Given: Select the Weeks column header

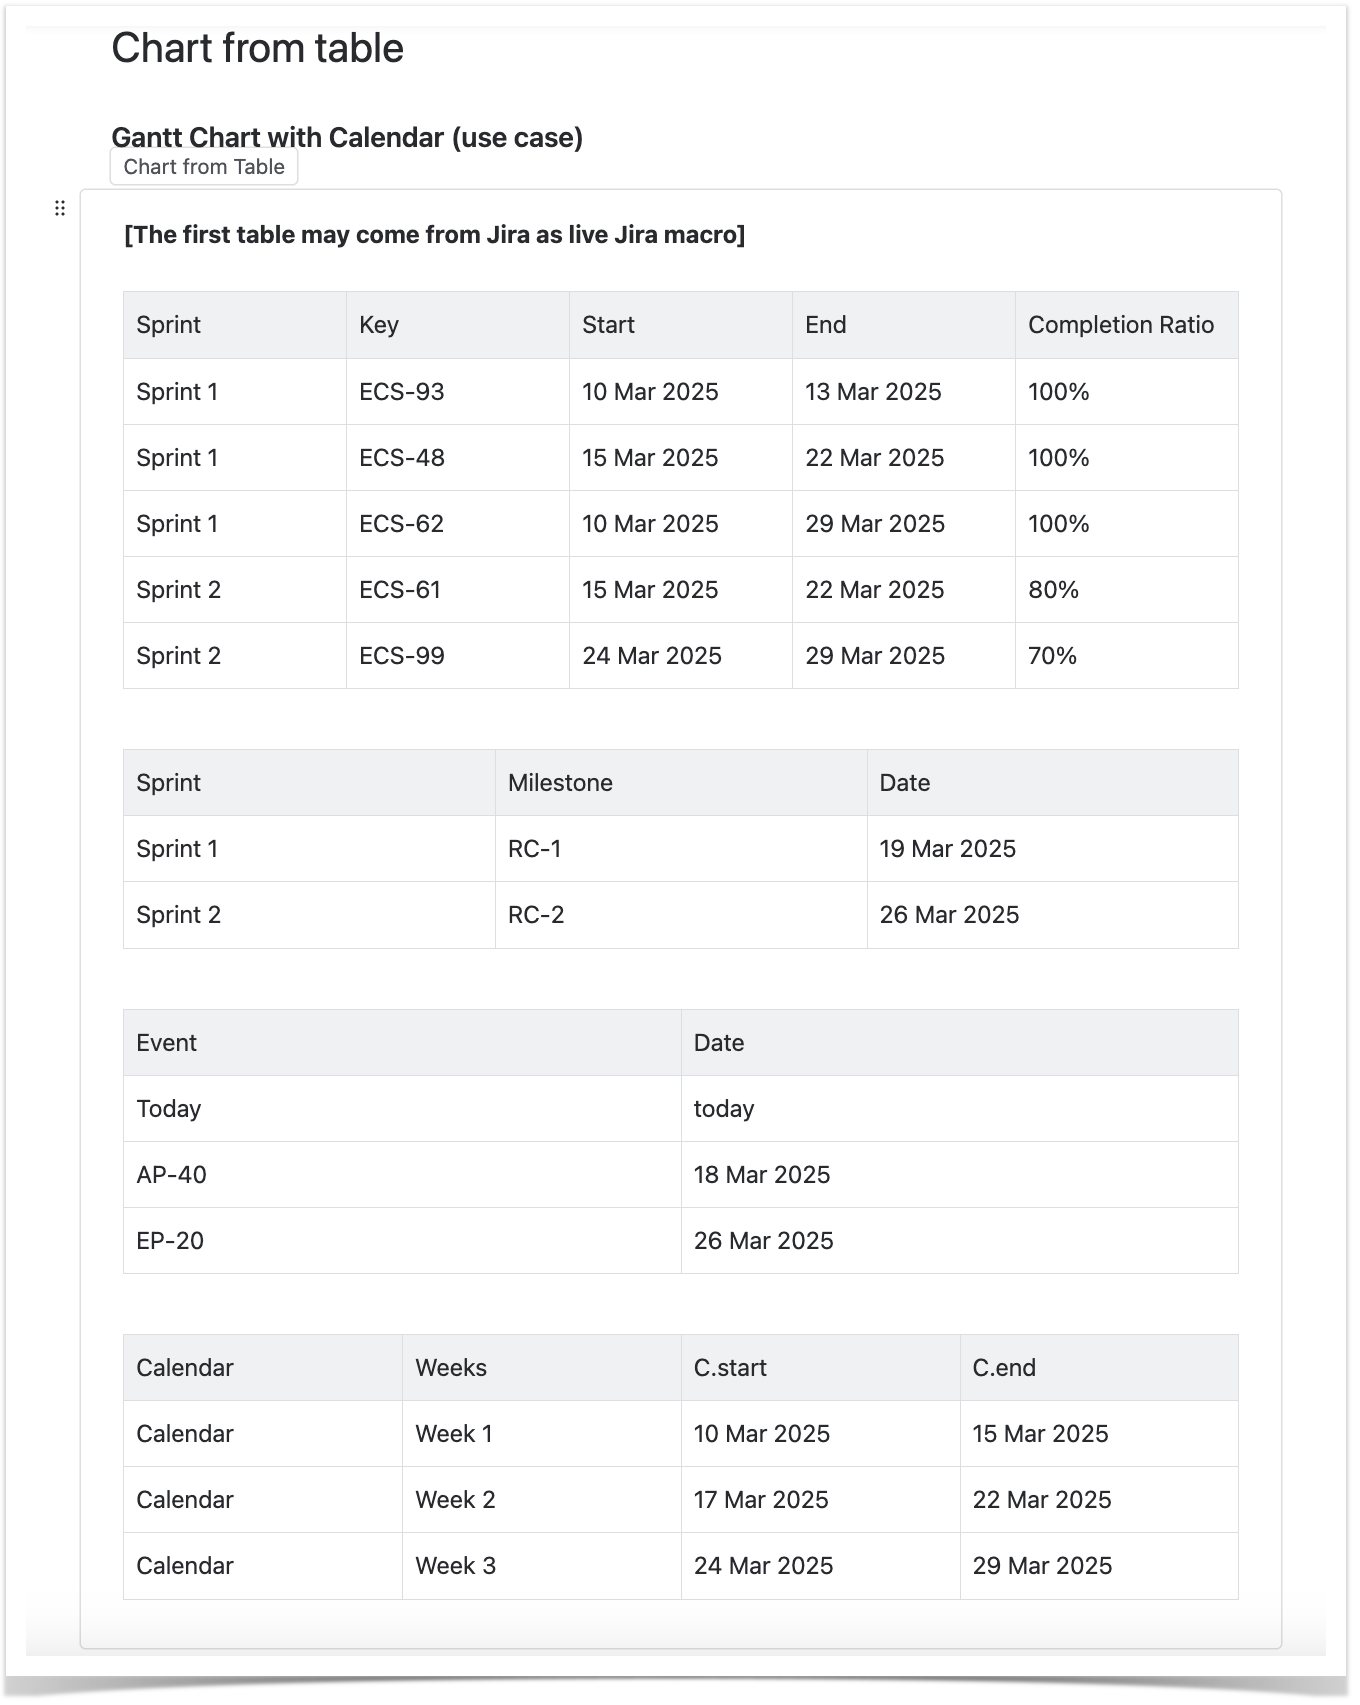Looking at the screenshot, I should (451, 1368).
